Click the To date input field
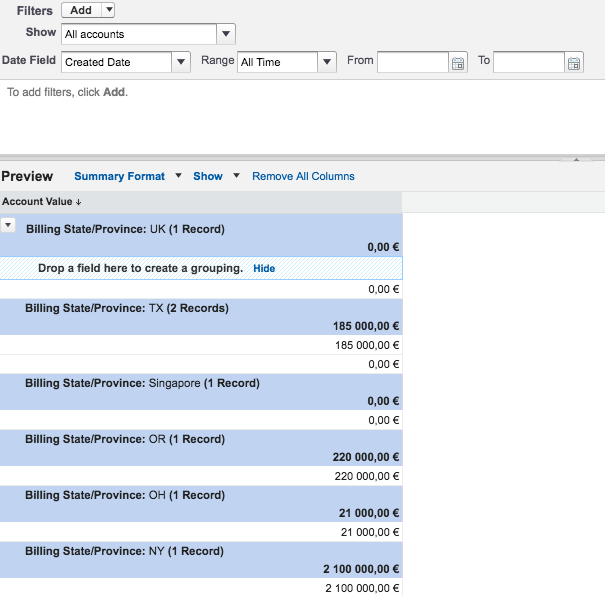This screenshot has width=605, height=596. 528,62
